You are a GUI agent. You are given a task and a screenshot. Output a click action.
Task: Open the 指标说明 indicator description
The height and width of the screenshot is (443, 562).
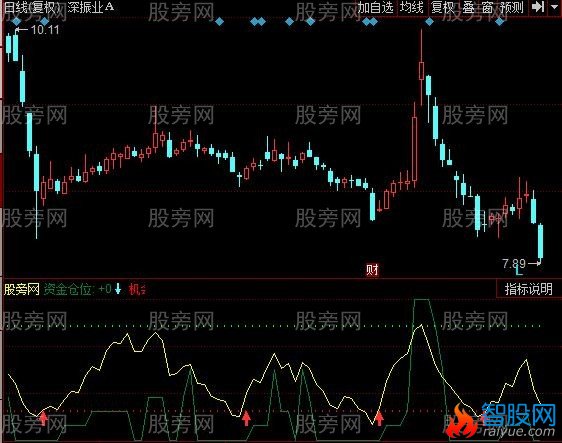[x=529, y=289]
